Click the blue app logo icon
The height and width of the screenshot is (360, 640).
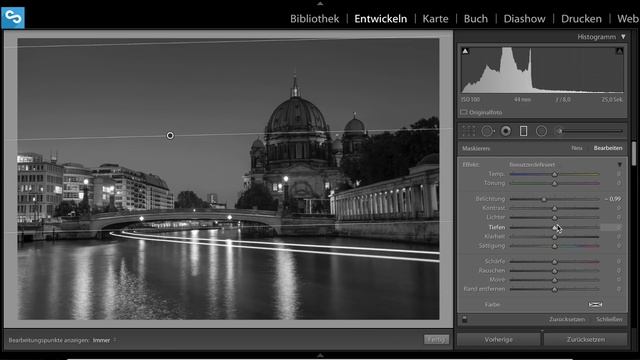pos(13,18)
